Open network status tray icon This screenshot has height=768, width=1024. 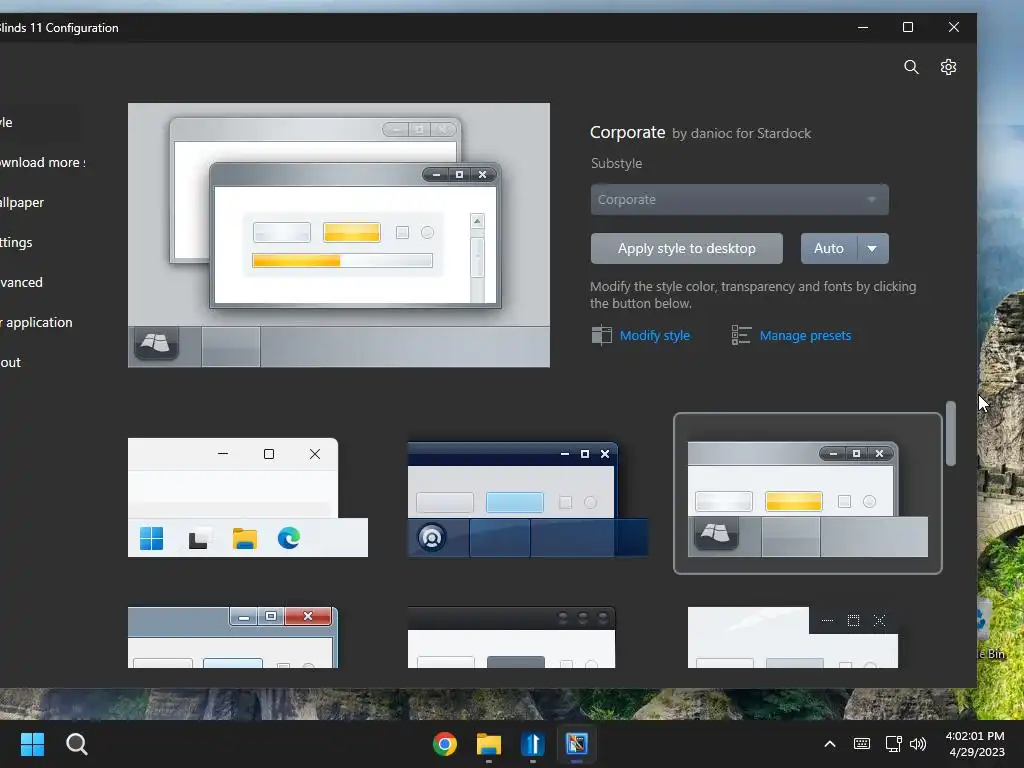point(893,744)
